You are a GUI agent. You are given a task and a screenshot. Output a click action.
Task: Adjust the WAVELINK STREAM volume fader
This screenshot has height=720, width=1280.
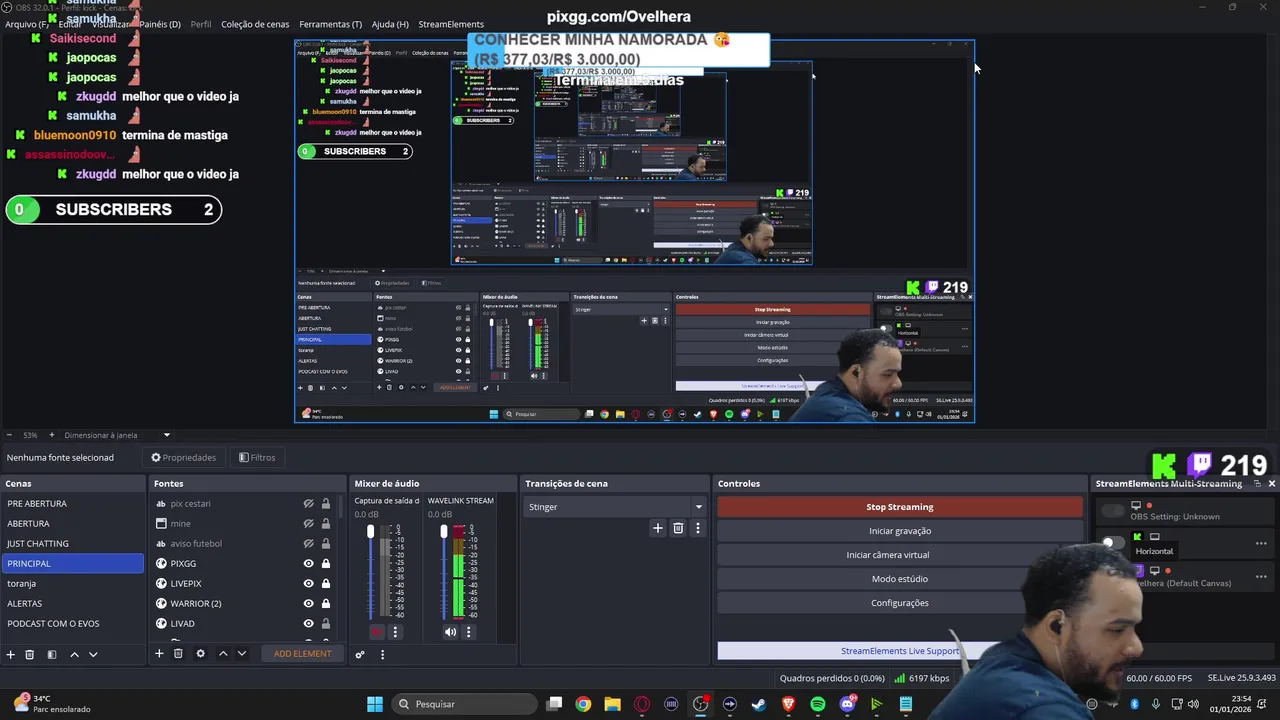tap(444, 531)
